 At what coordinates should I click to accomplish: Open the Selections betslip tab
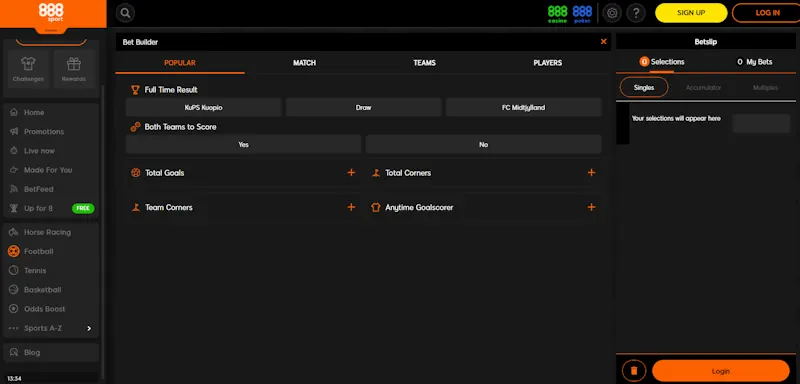pos(662,62)
